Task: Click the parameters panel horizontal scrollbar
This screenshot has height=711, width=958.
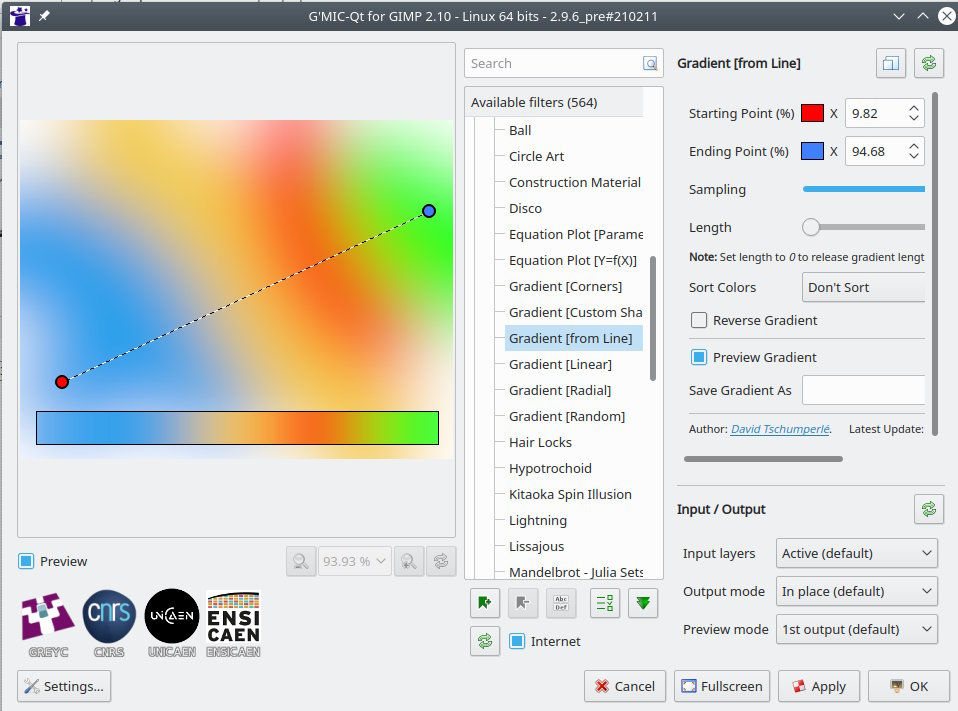Action: [763, 459]
